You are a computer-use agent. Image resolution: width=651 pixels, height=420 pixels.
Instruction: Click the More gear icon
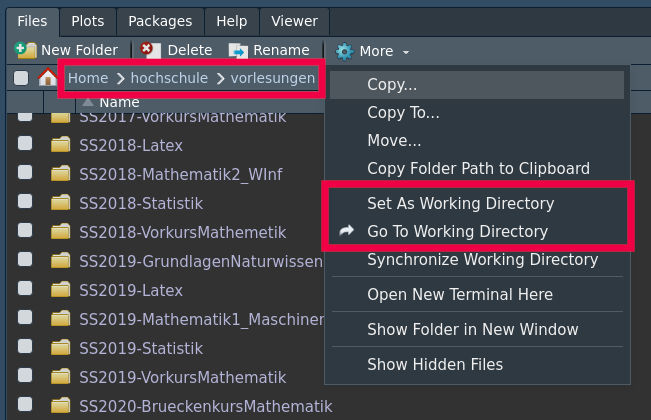point(344,51)
